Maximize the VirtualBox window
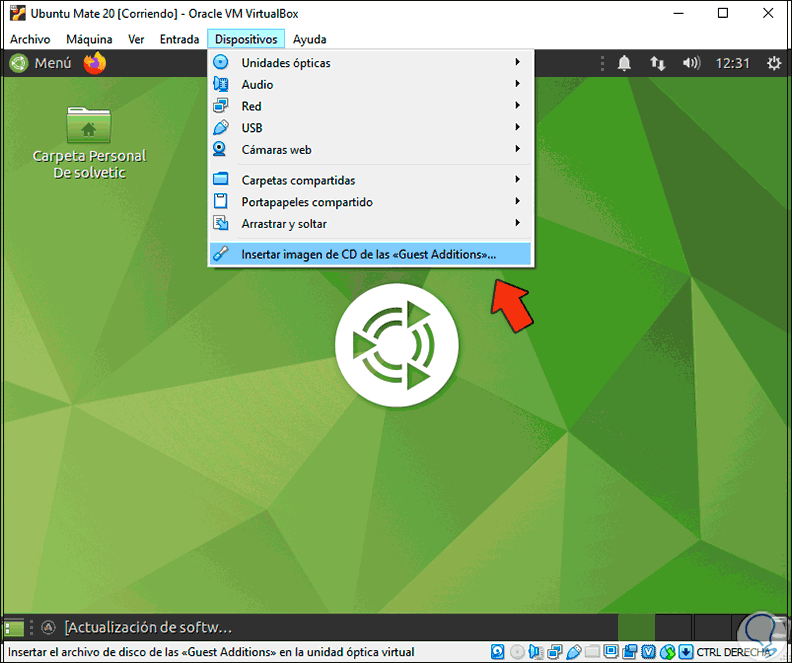This screenshot has height=663, width=792. click(723, 13)
